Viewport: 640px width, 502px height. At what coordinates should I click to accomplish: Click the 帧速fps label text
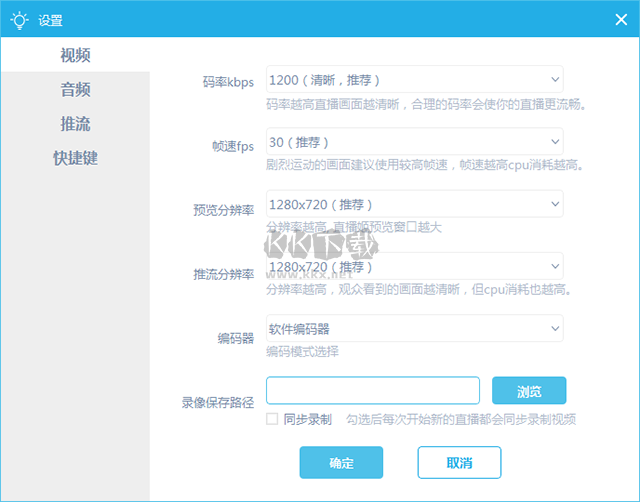pos(233,146)
